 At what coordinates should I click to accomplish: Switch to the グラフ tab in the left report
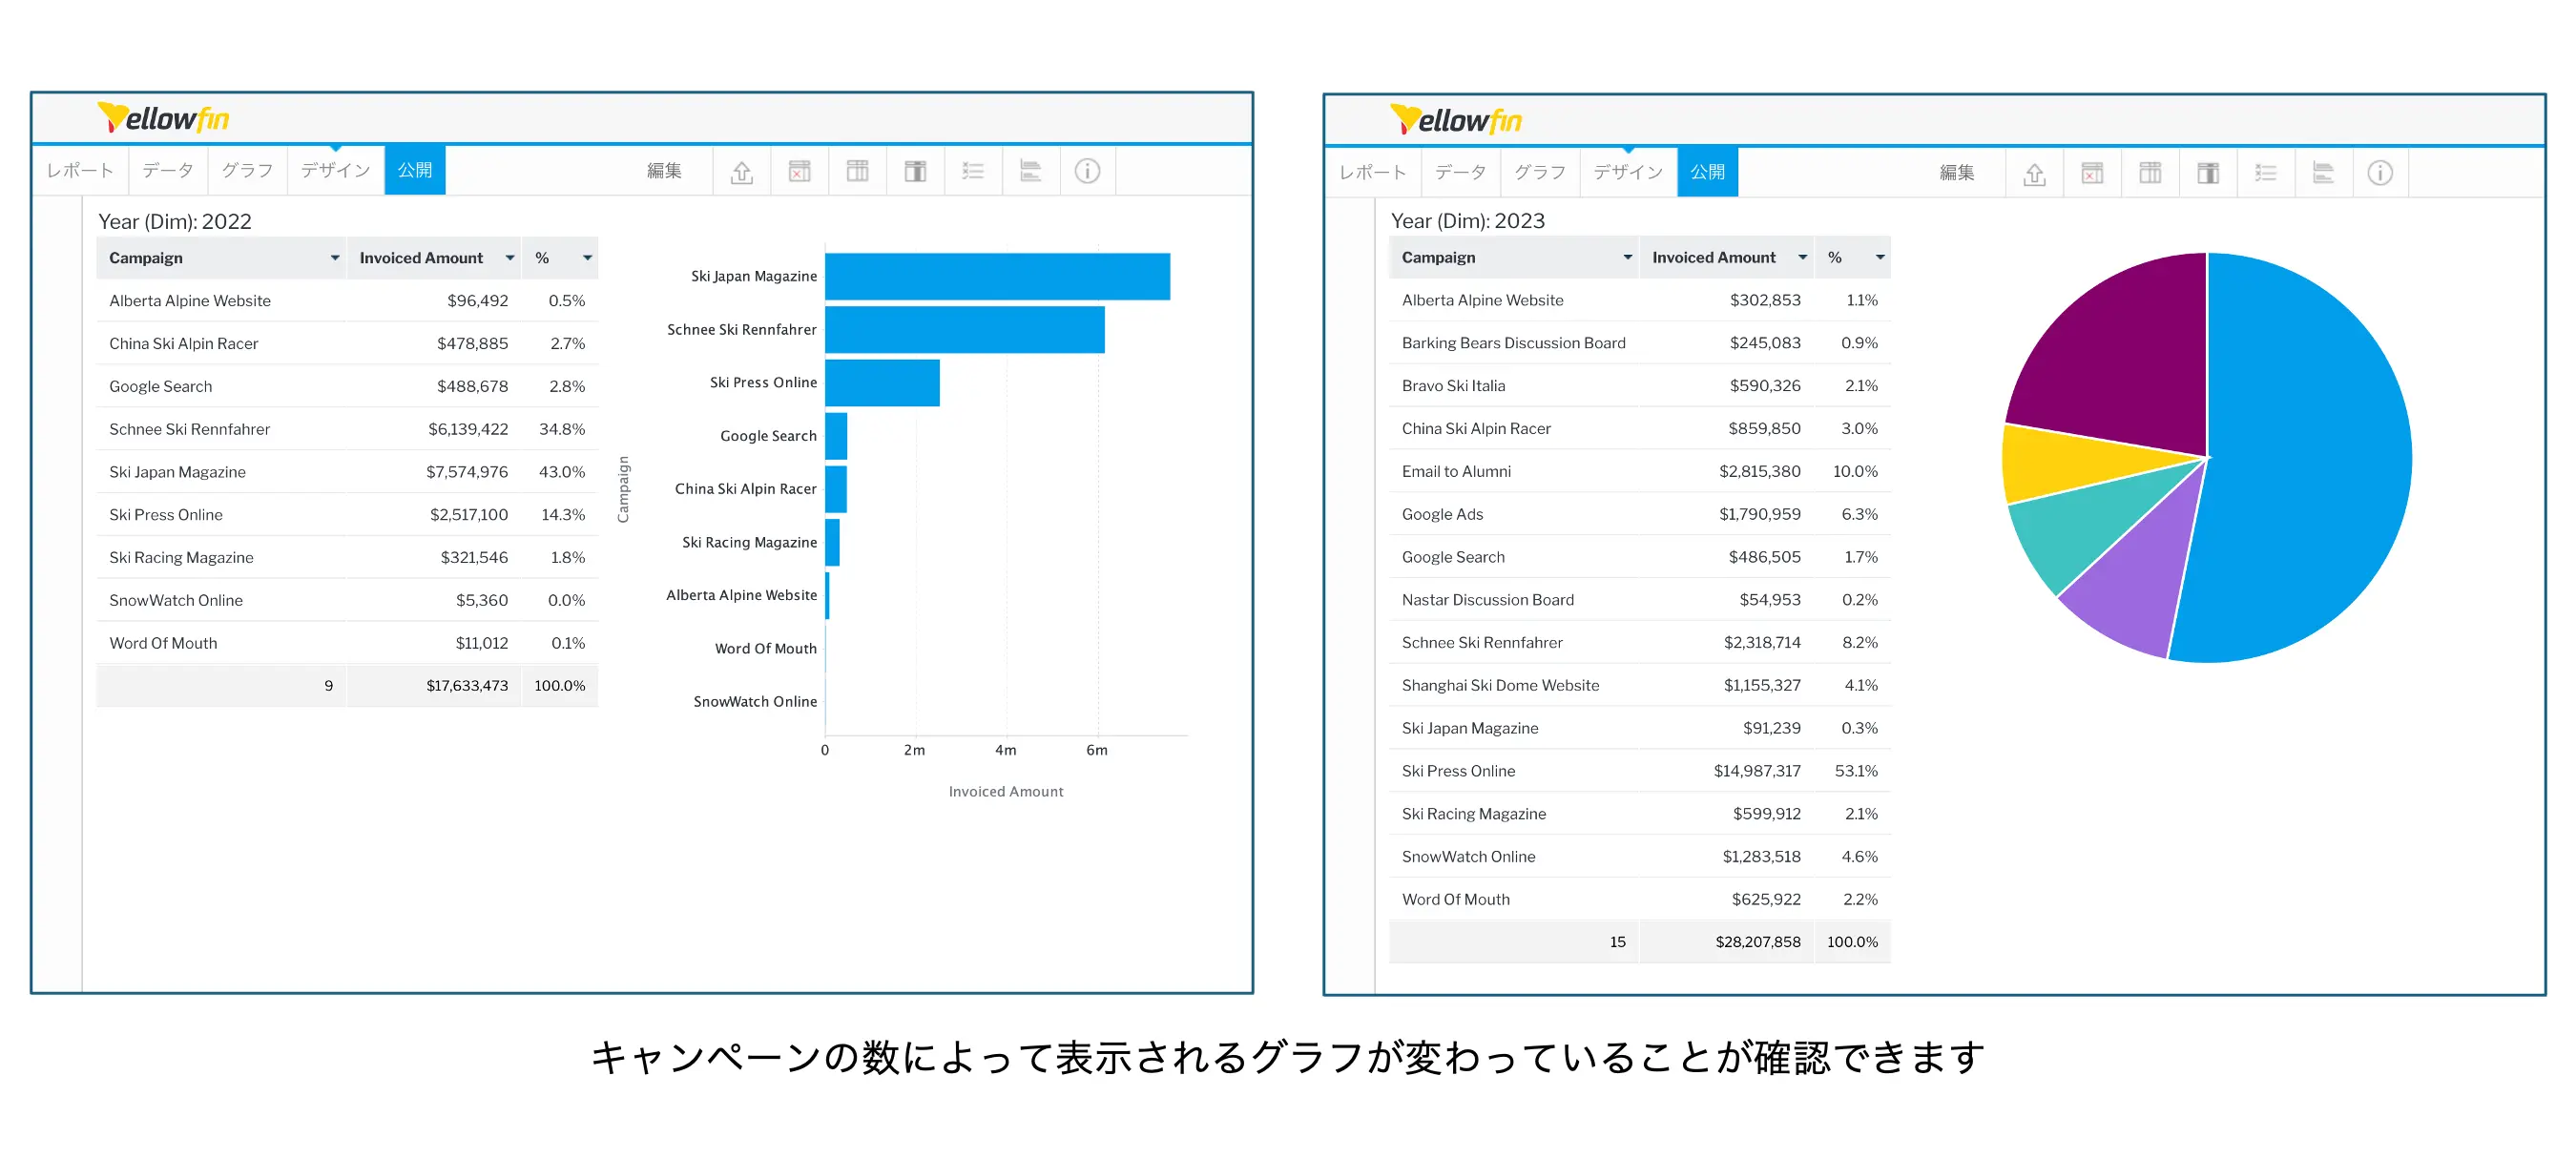pyautogui.click(x=247, y=171)
